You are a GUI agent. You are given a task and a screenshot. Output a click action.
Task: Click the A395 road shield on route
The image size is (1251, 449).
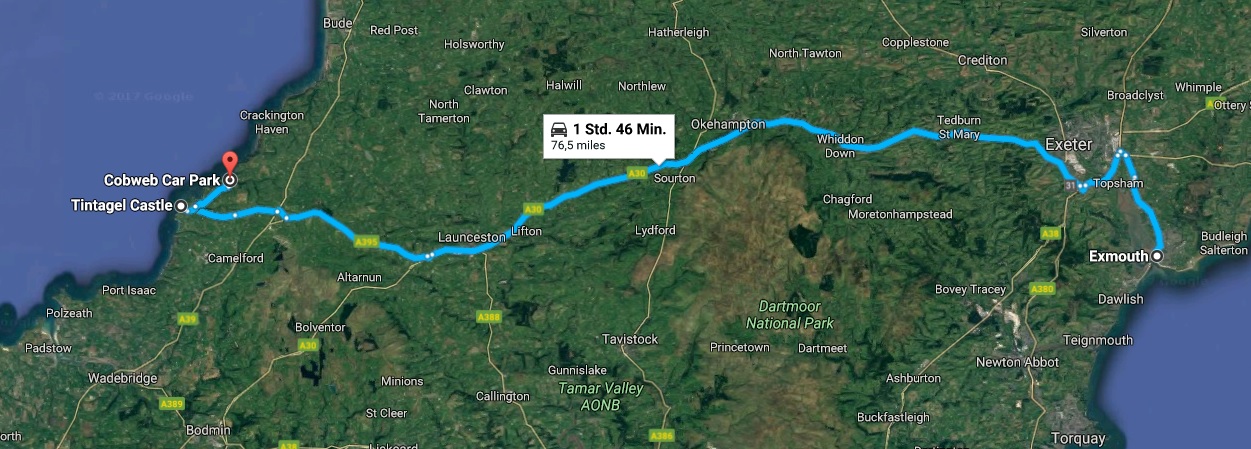click(365, 241)
